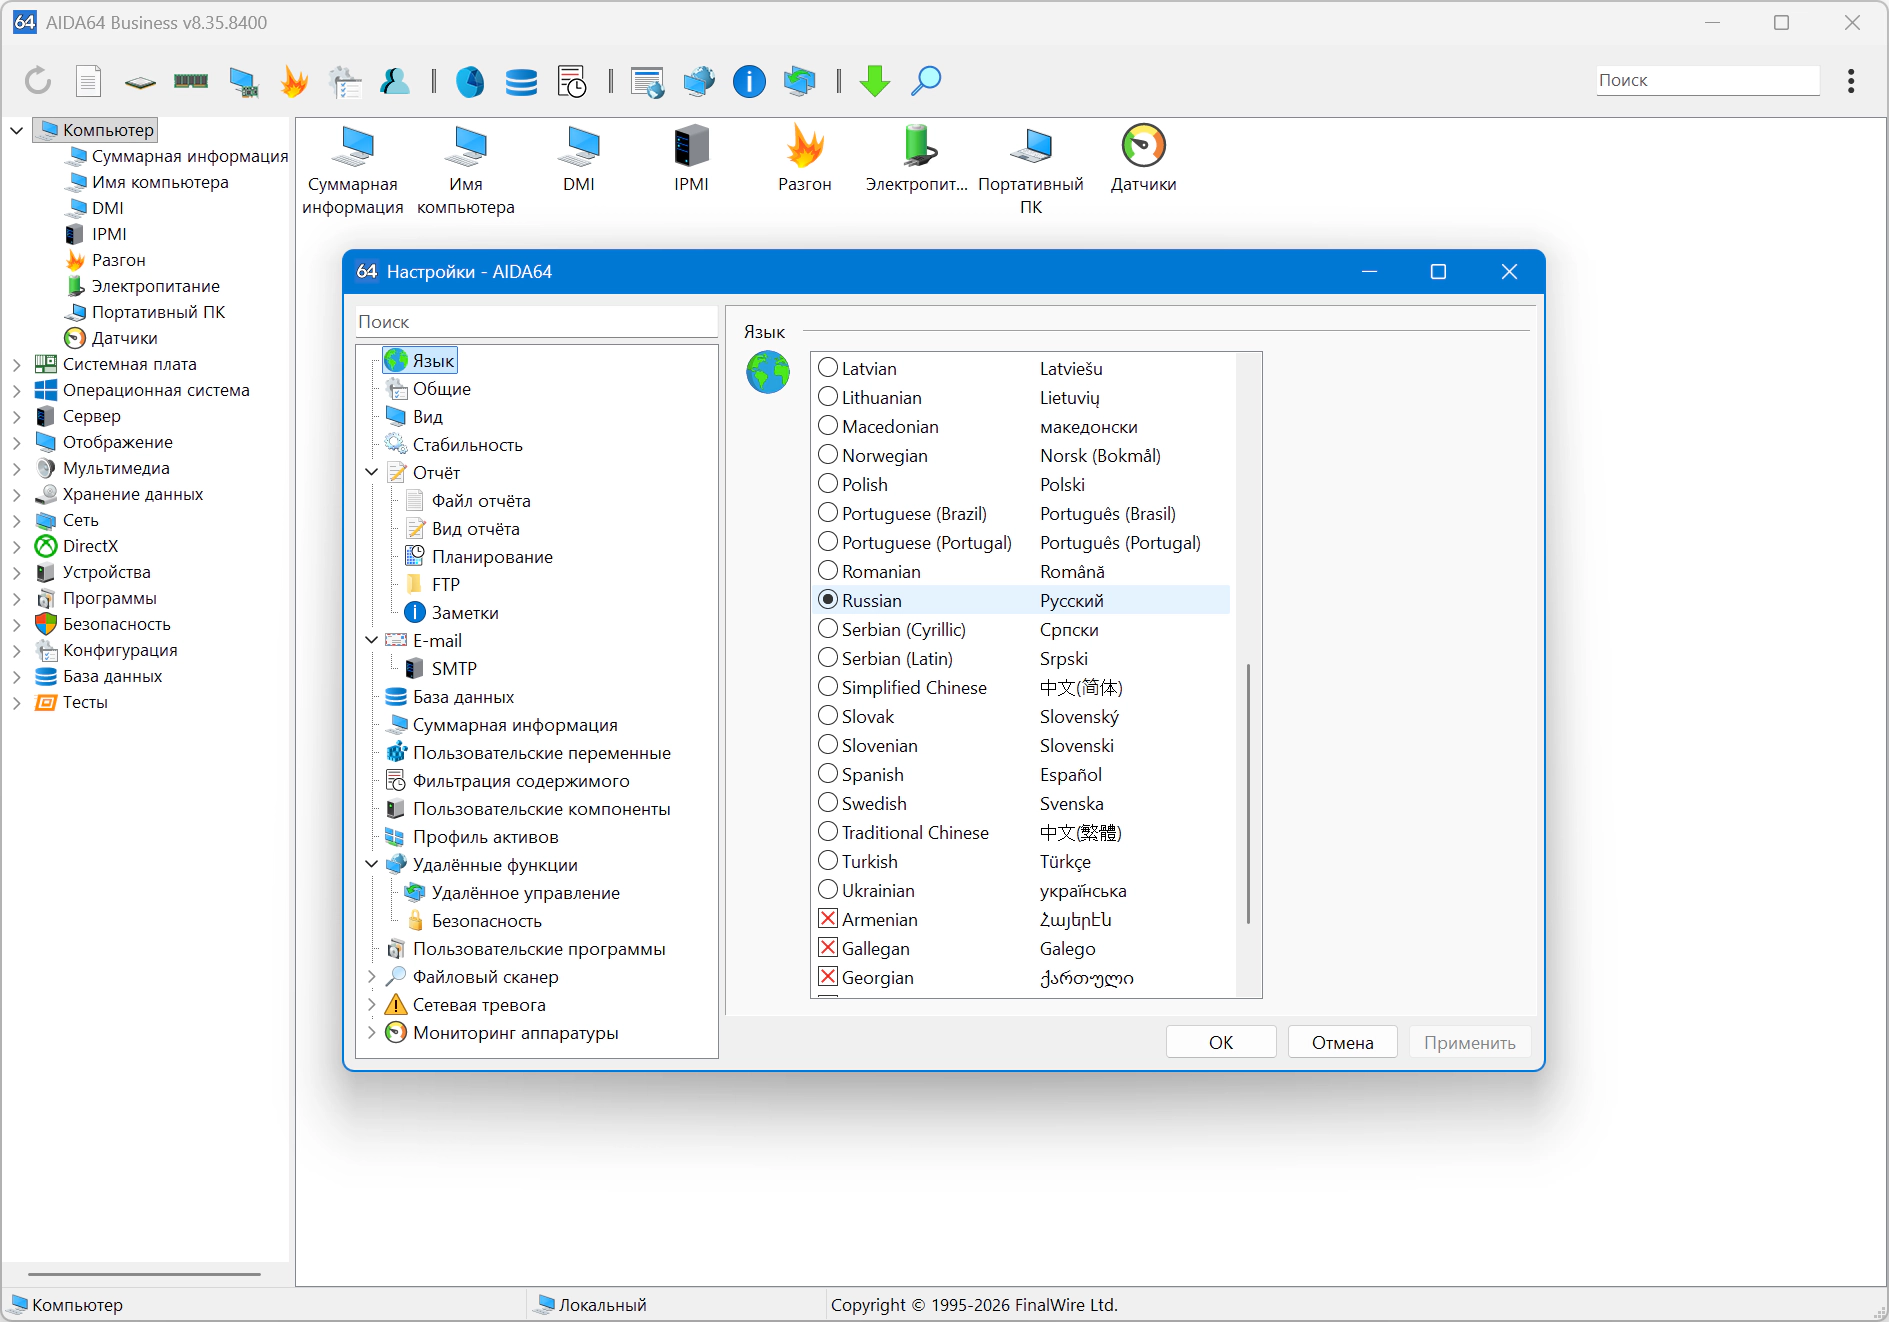Click the Refresh toolbar icon

coord(38,81)
